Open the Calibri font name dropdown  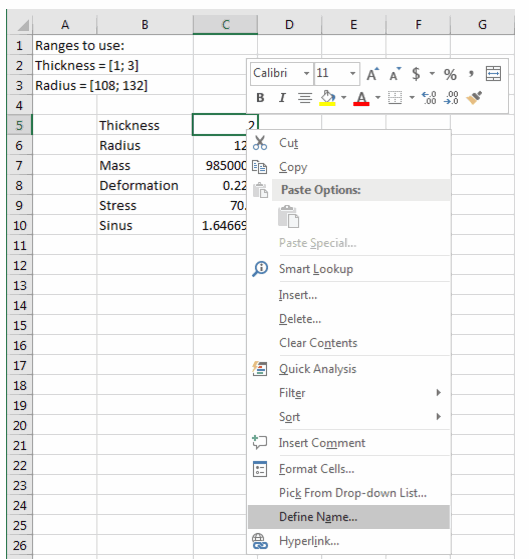[x=306, y=74]
